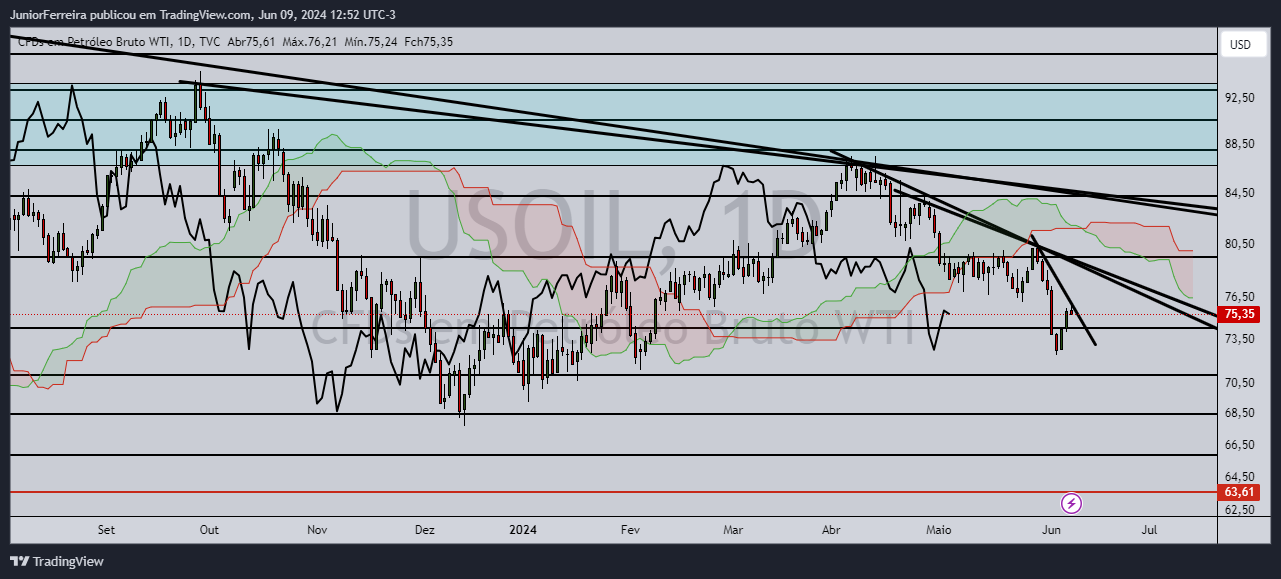Click the TVC source label in header
Screen dimensions: 1281x579
pyautogui.click(x=210, y=42)
